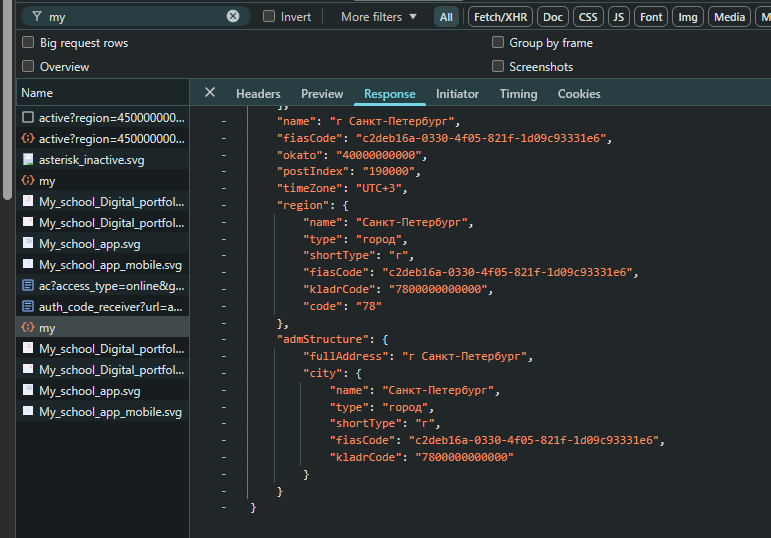This screenshot has height=538, width=771.
Task: Switch to the Headers tab
Action: [258, 94]
